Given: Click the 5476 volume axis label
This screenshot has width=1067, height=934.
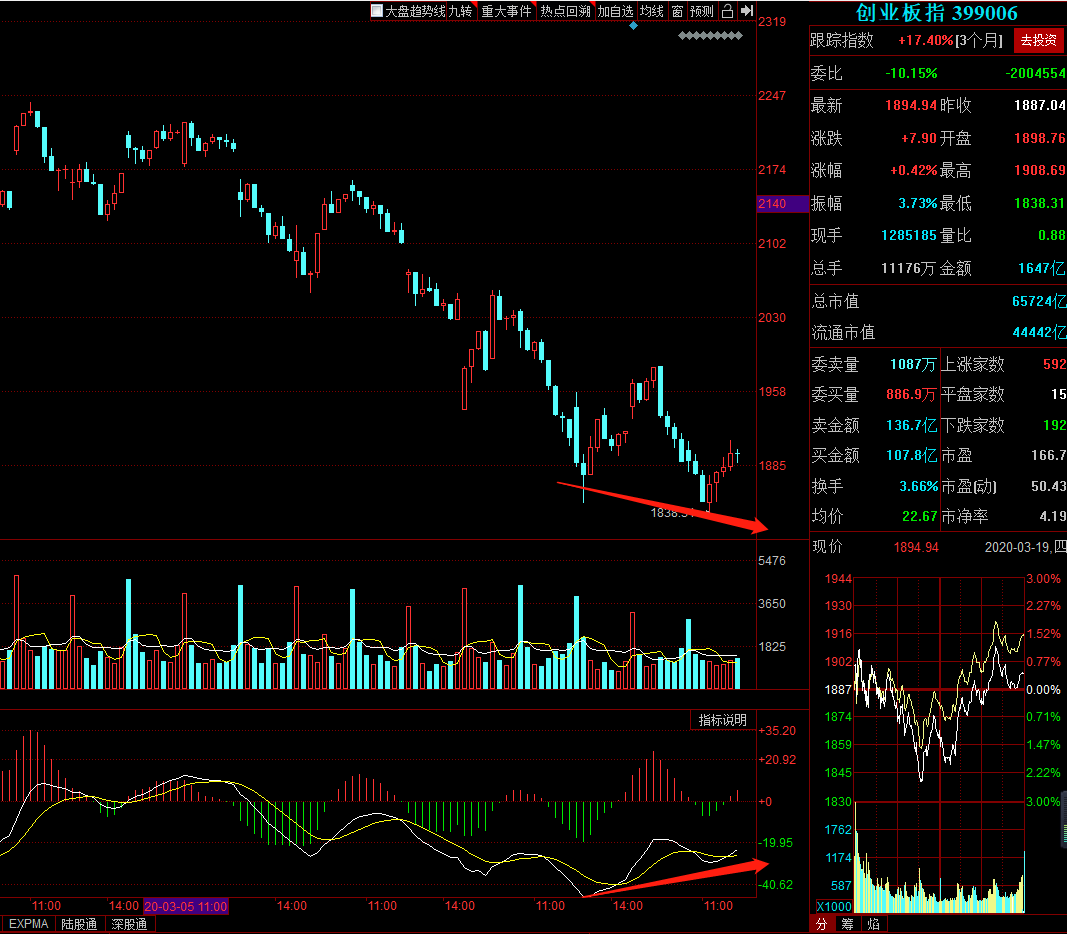Looking at the screenshot, I should tap(772, 561).
